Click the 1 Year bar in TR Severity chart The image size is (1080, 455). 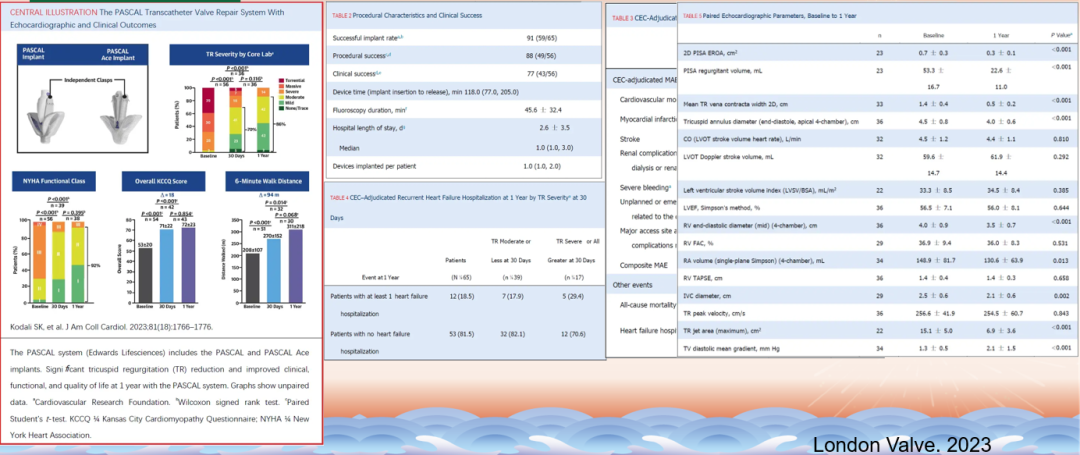(x=262, y=118)
